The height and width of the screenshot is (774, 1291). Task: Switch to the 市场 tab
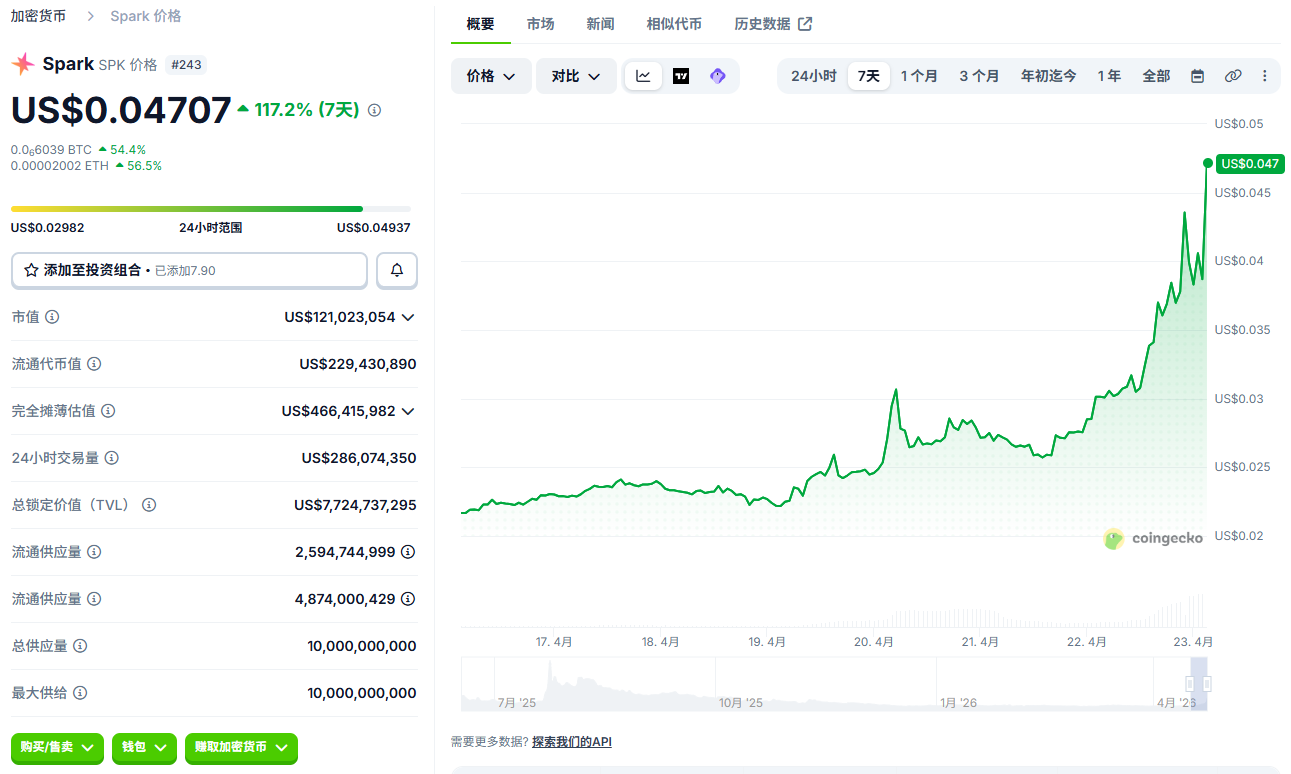tap(541, 24)
